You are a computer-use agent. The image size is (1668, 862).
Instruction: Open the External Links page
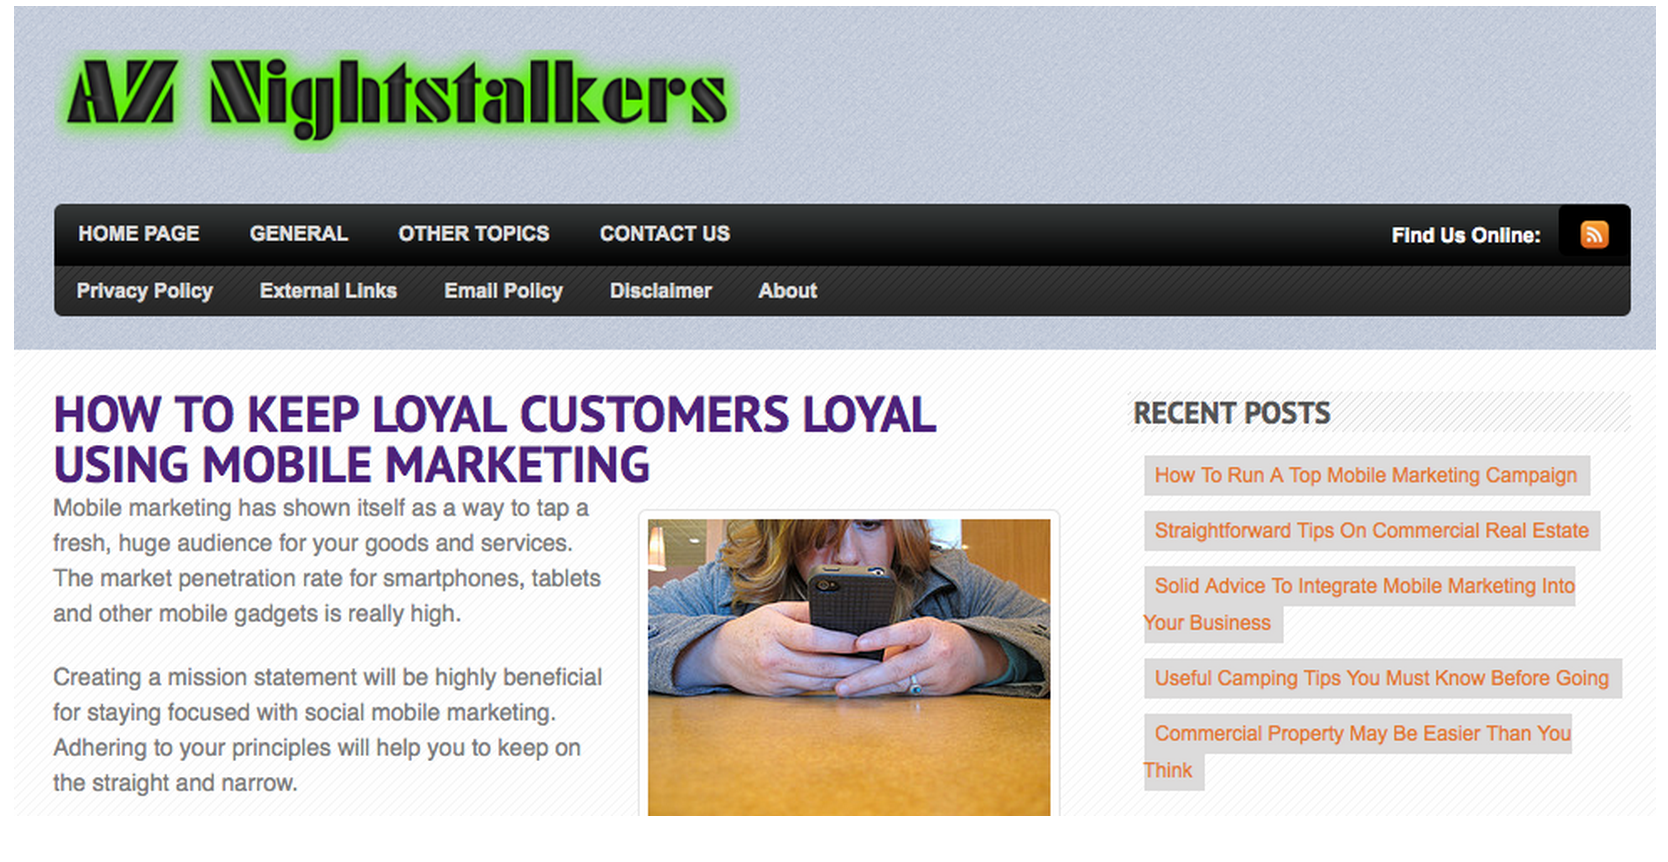coord(328,291)
